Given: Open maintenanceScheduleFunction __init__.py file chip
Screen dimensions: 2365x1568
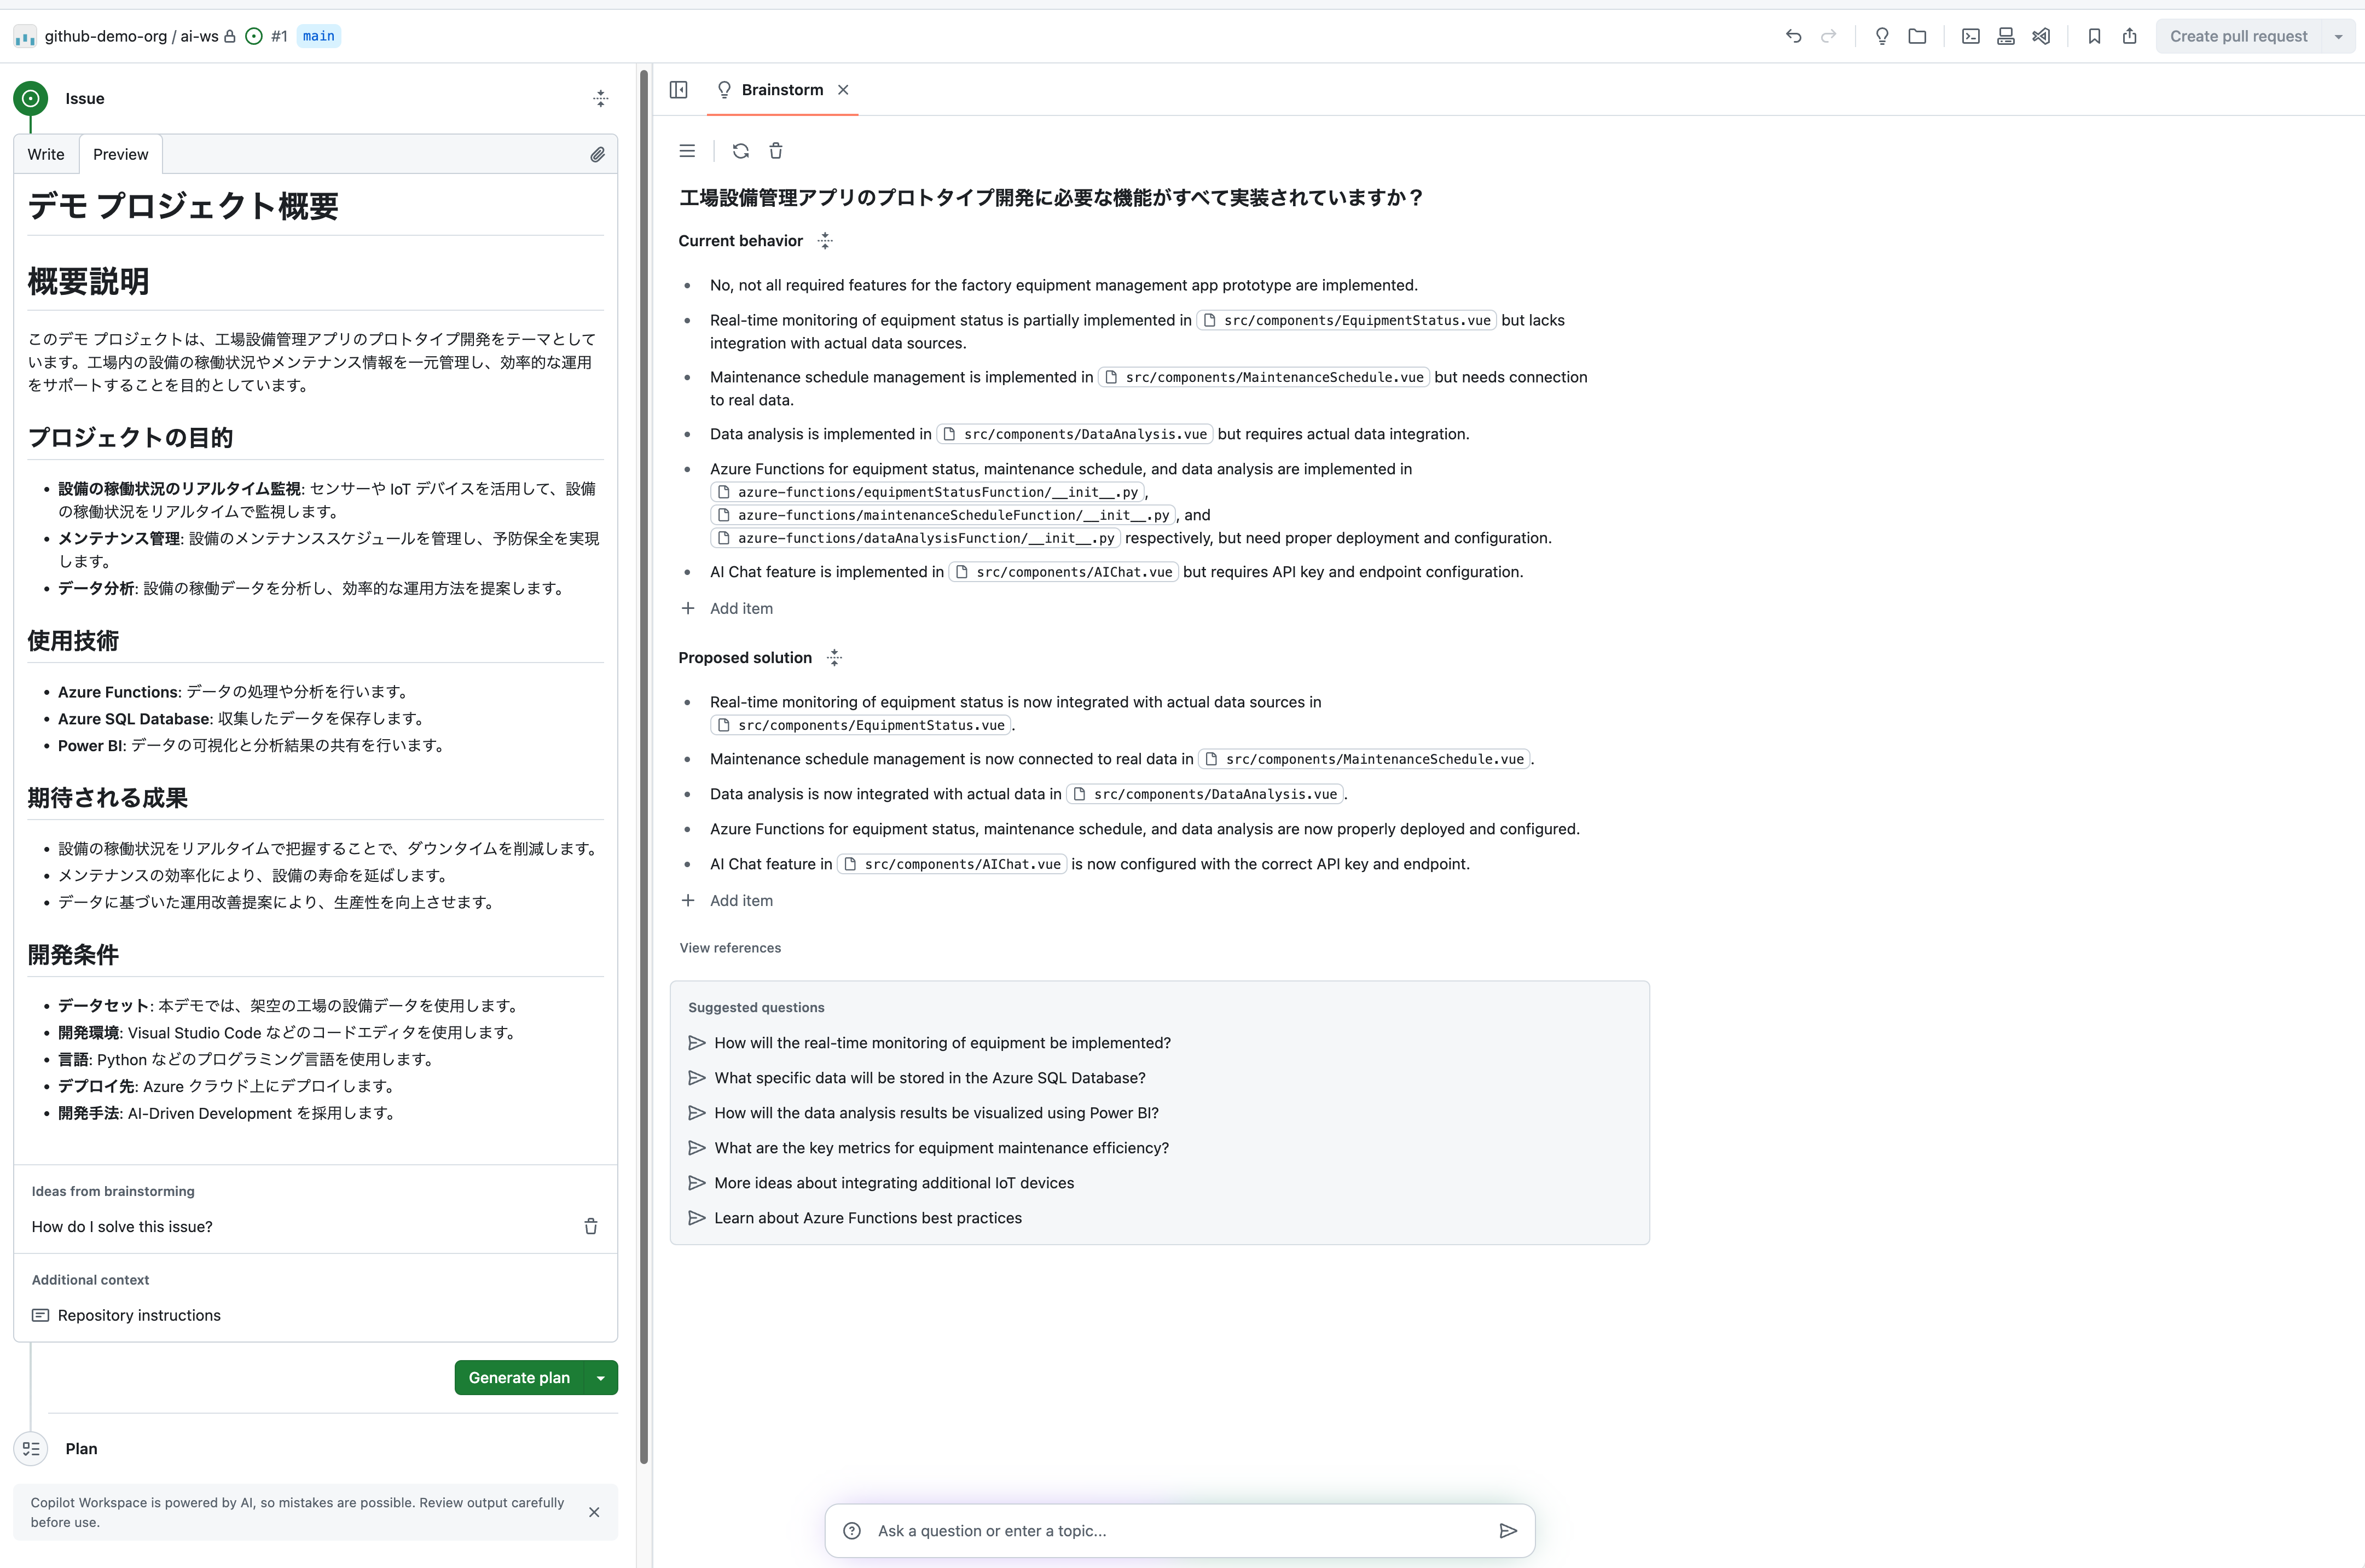Looking at the screenshot, I should click(943, 515).
